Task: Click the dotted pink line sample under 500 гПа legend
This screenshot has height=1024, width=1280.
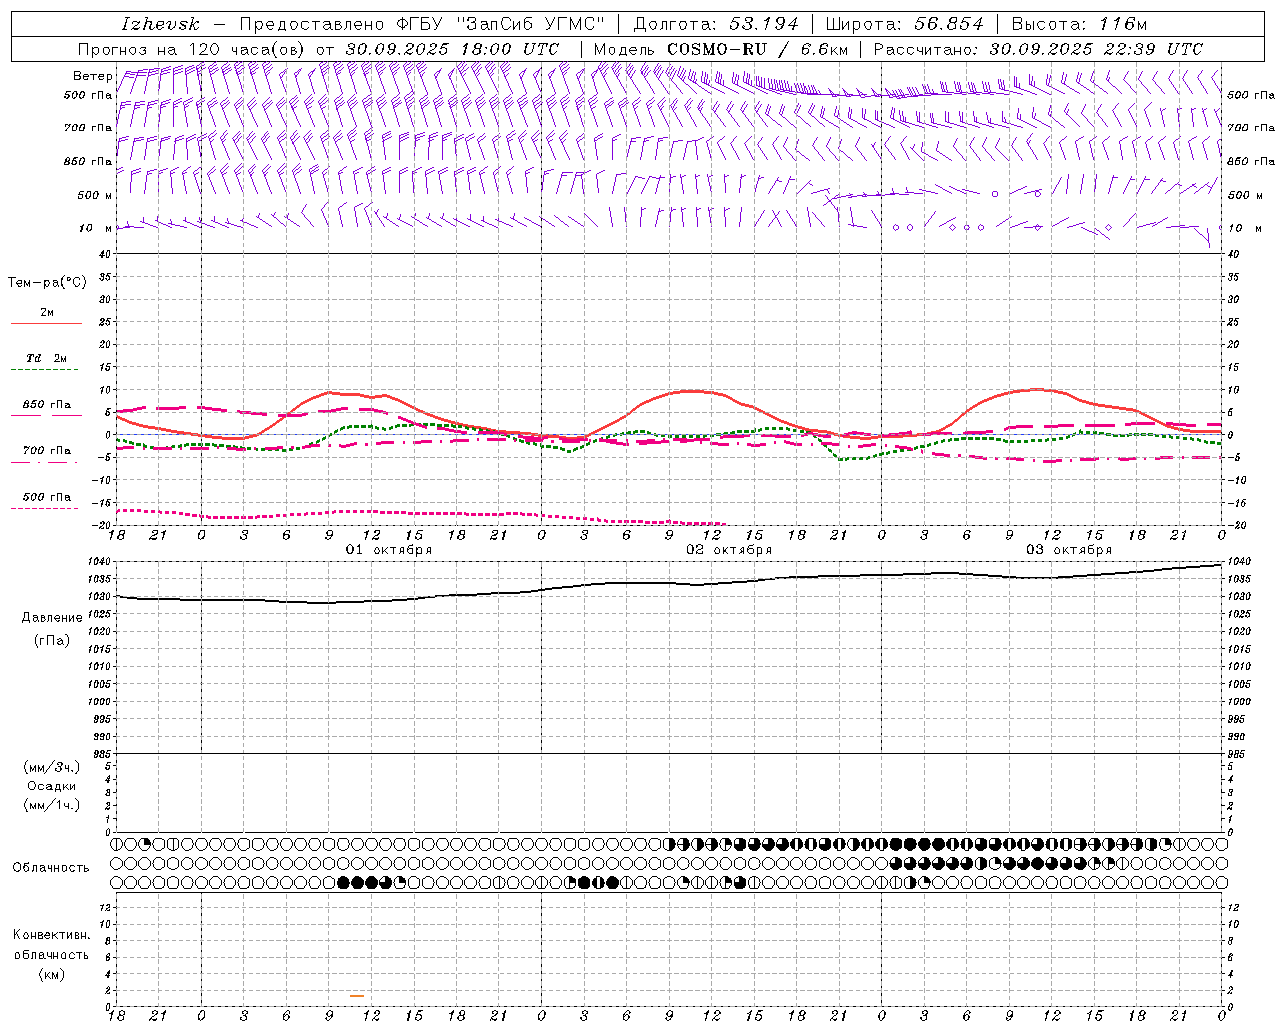Action: (x=44, y=508)
